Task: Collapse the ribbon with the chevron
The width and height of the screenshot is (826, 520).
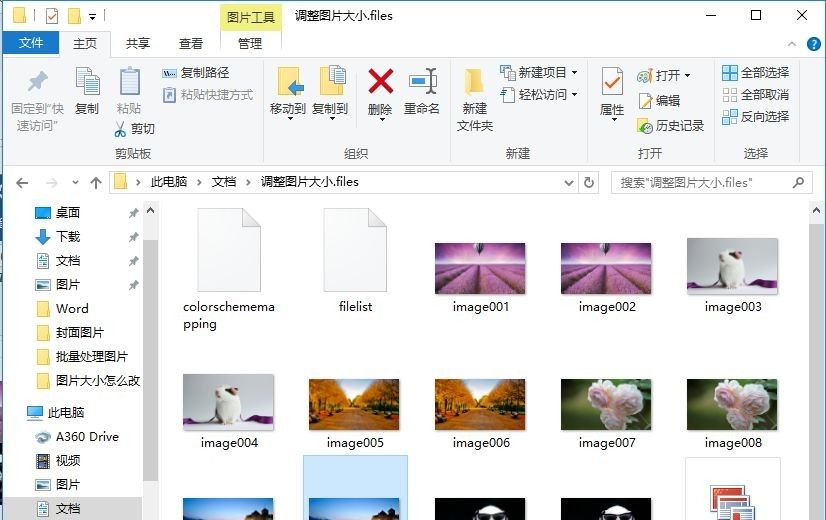Action: click(x=792, y=44)
